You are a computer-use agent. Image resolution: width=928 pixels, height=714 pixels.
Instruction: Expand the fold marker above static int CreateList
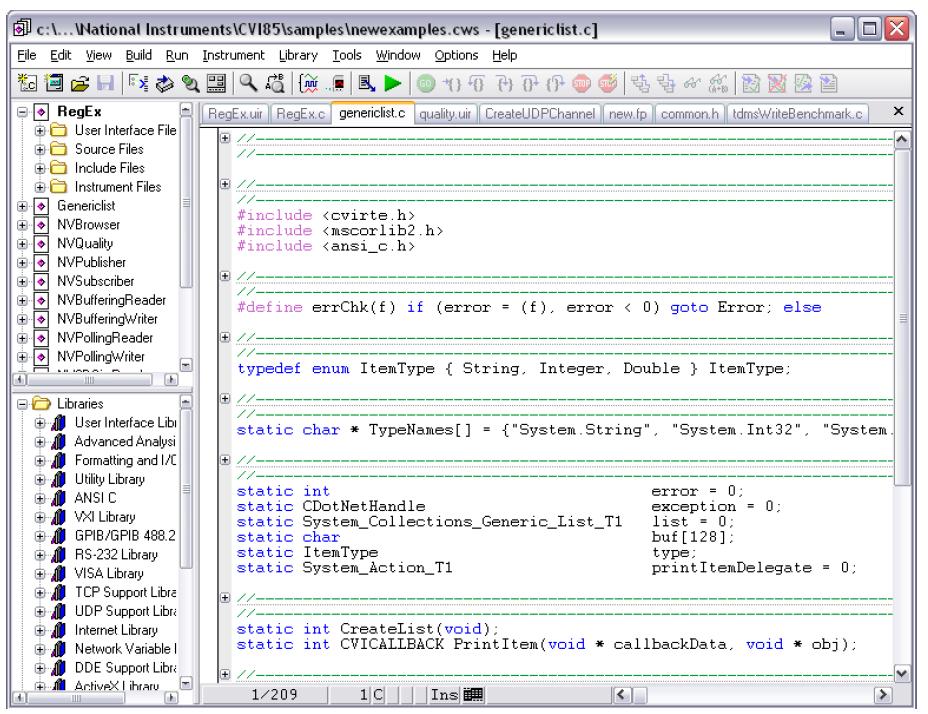[x=225, y=597]
